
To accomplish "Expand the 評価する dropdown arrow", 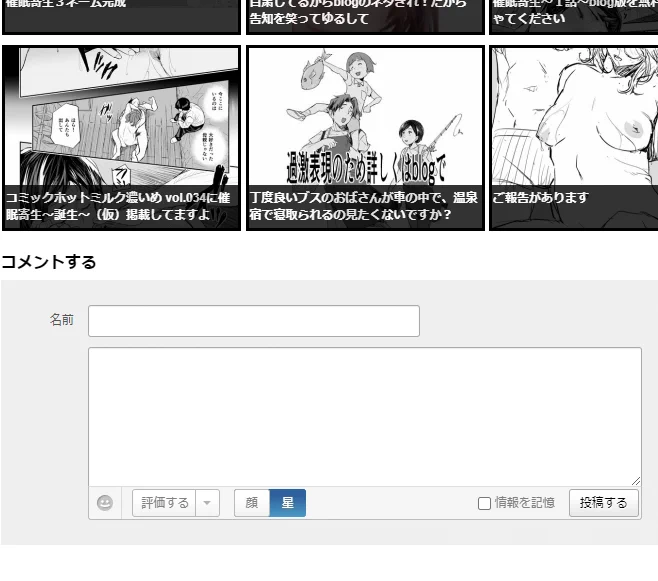I will [x=207, y=503].
